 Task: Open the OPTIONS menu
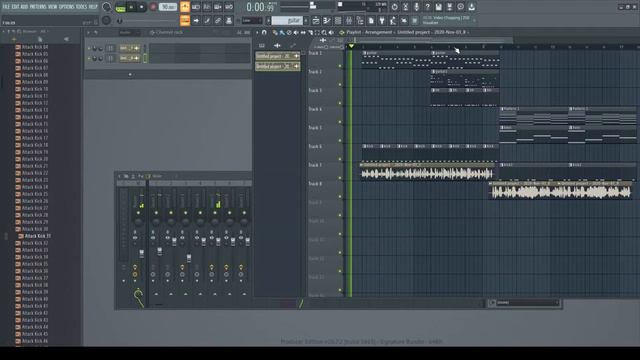67,7
